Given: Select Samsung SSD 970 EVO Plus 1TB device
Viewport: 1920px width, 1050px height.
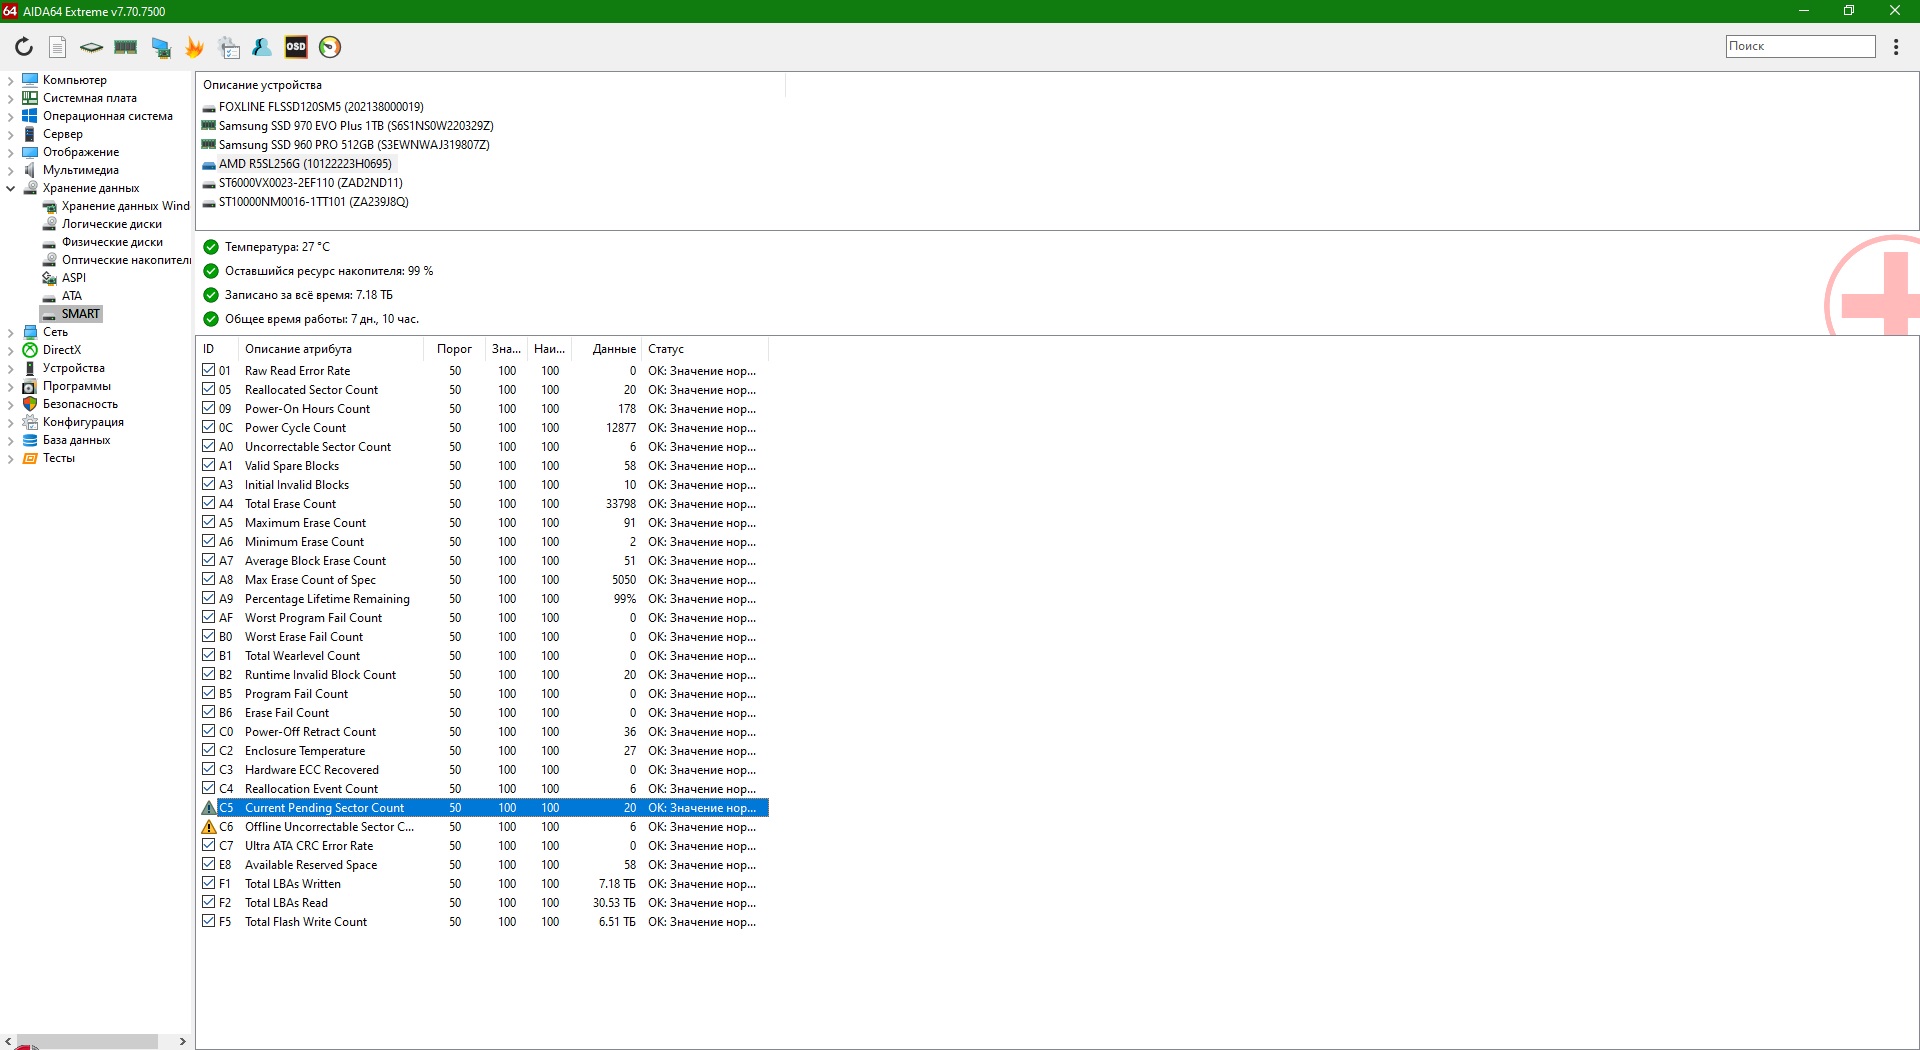Looking at the screenshot, I should point(355,126).
